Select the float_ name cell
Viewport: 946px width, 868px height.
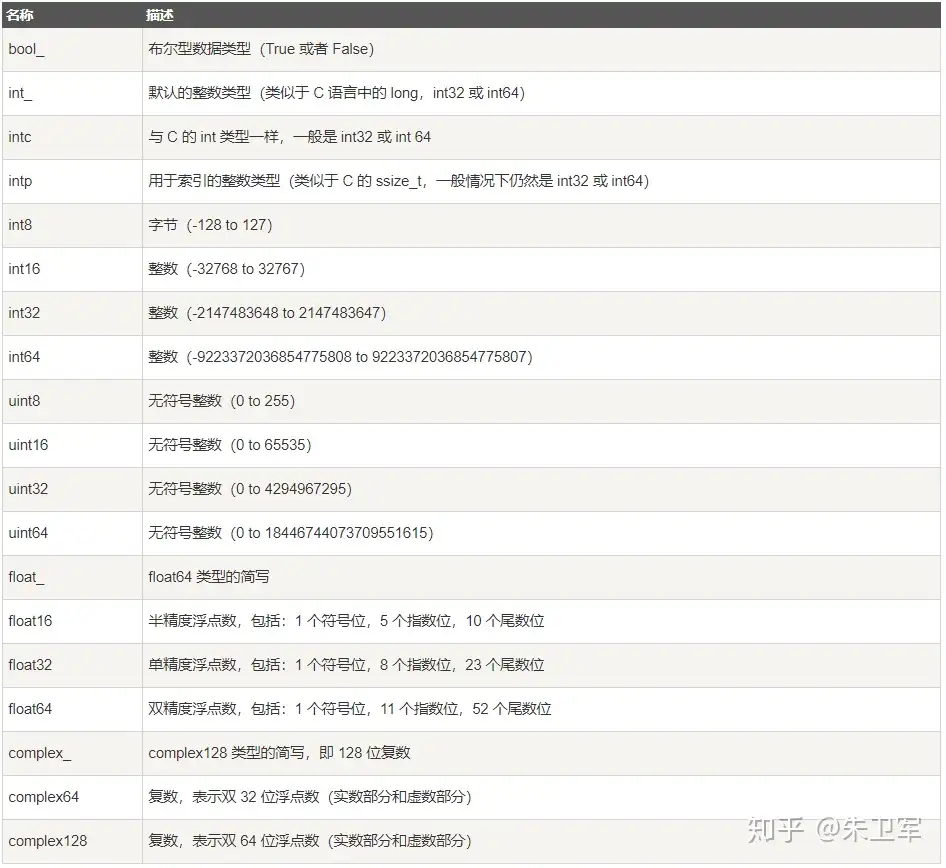[x=72, y=578]
